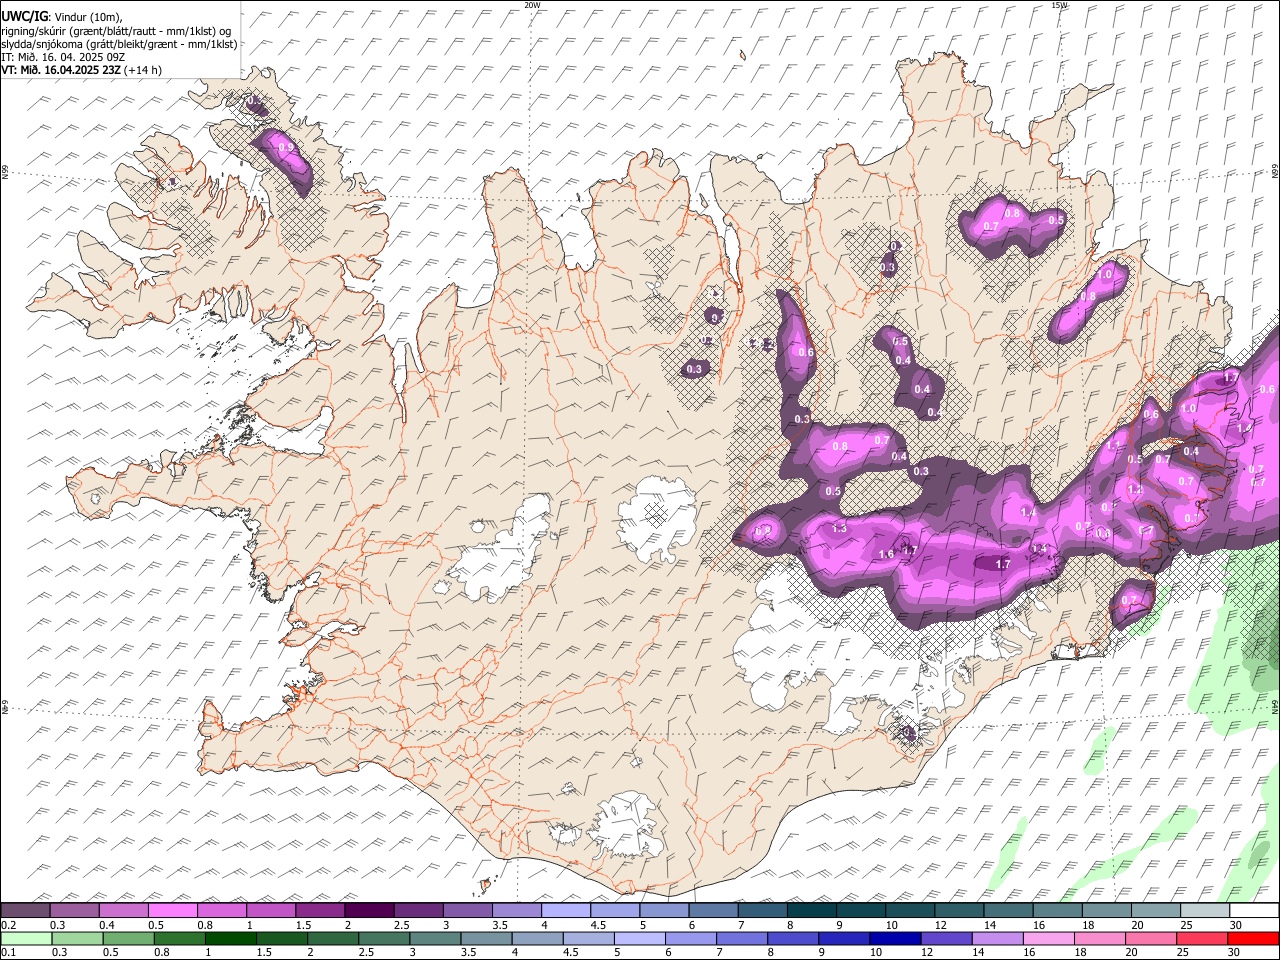Viewport: 1280px width, 960px height.
Task: Click the deep blue 10–12 rain legend swatch
Action: click(896, 939)
